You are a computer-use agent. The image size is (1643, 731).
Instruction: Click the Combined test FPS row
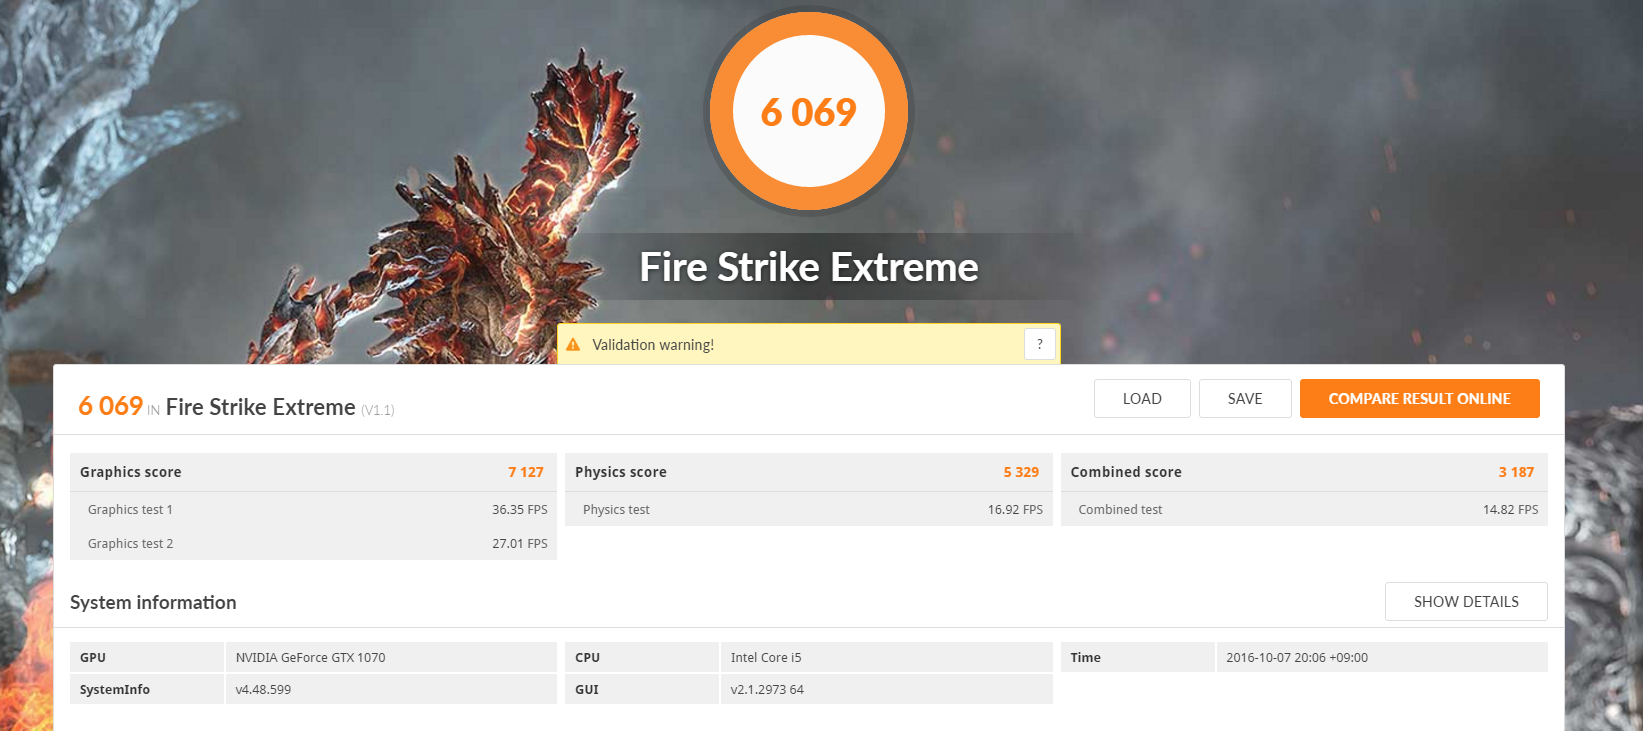click(1304, 509)
